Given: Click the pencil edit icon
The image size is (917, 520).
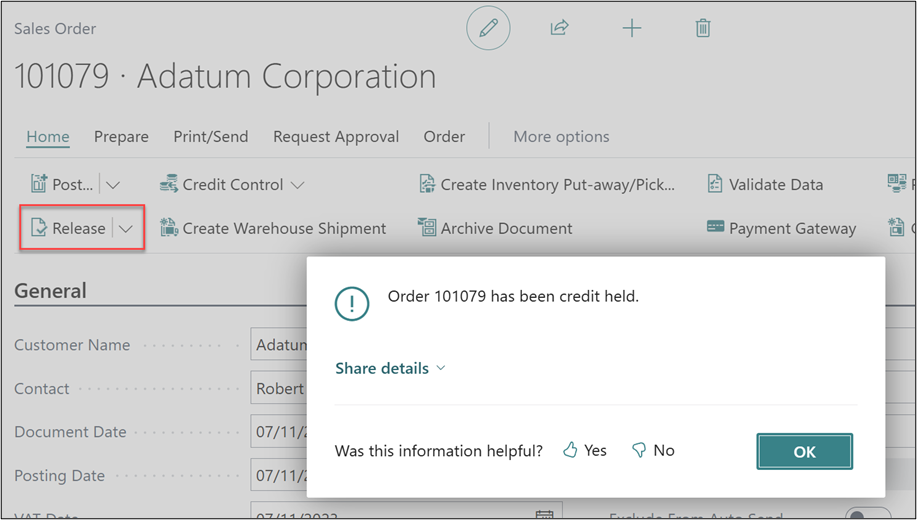Looking at the screenshot, I should click(488, 29).
